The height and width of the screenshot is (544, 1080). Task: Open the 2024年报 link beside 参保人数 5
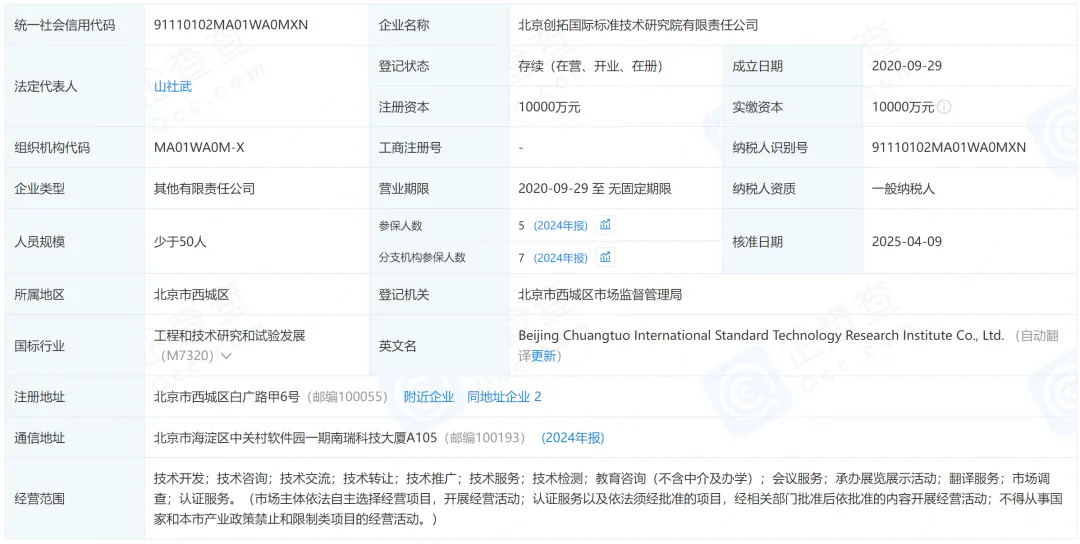click(561, 225)
